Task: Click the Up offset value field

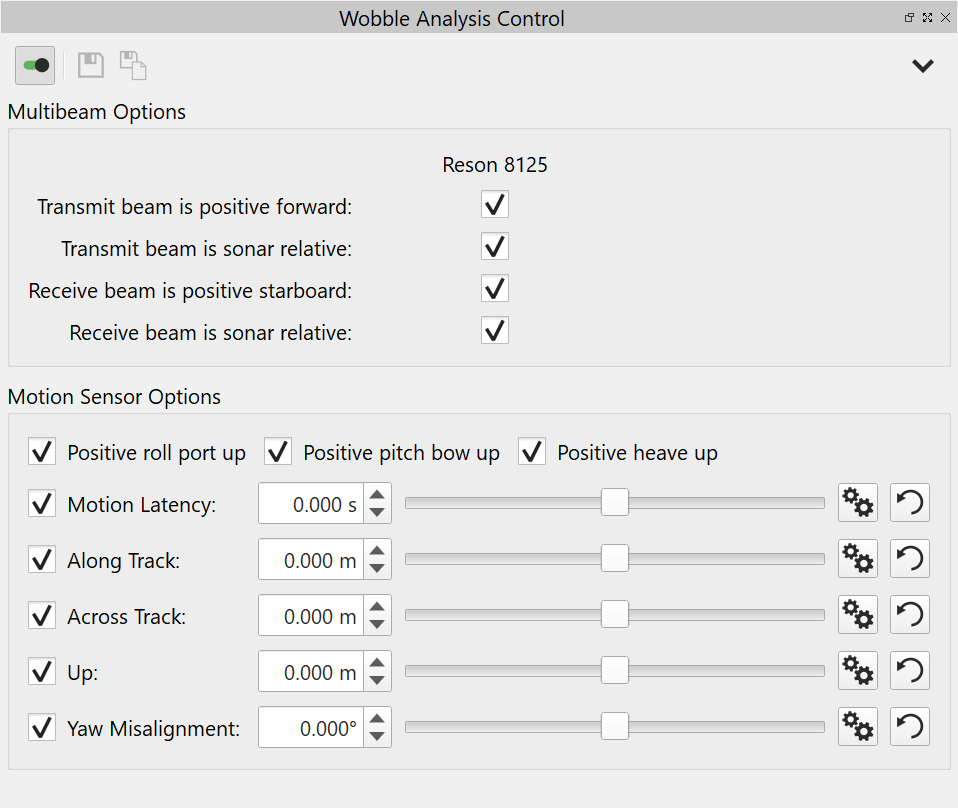Action: coord(311,672)
